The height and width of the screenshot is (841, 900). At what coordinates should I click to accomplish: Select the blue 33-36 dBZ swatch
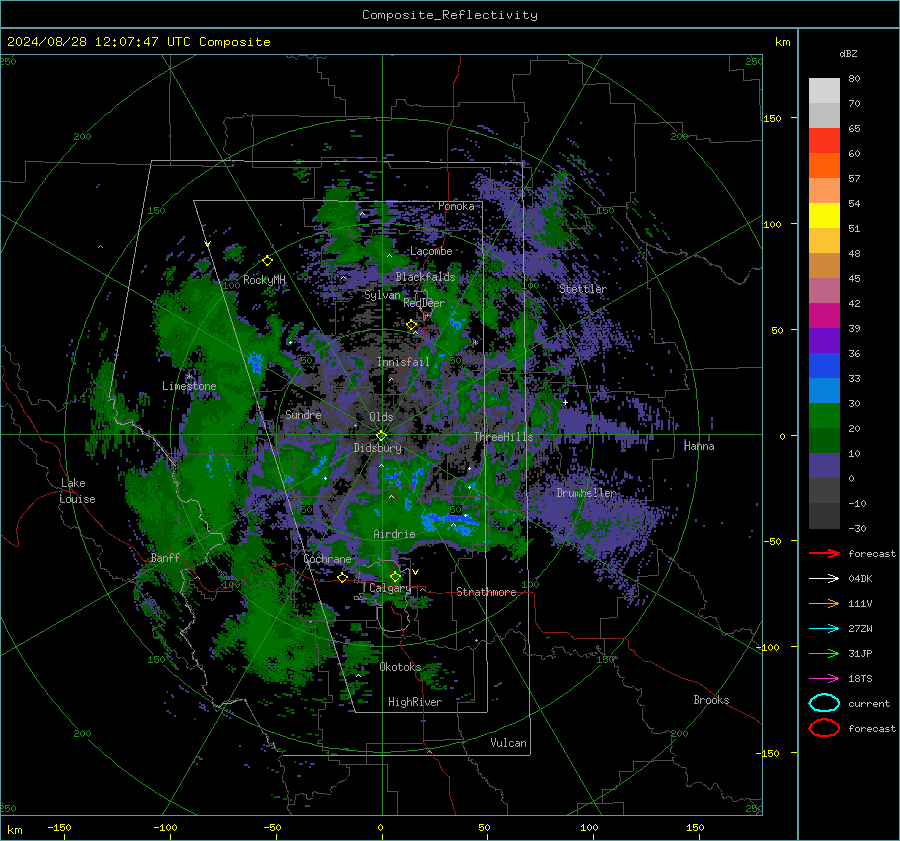pos(824,366)
